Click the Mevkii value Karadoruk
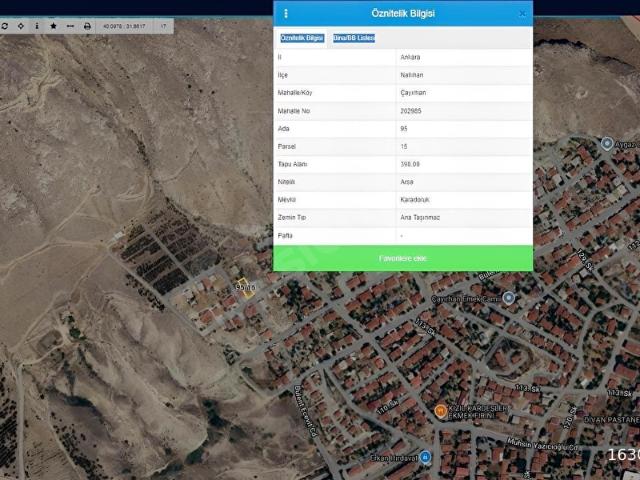Image resolution: width=640 pixels, height=480 pixels. (x=415, y=200)
